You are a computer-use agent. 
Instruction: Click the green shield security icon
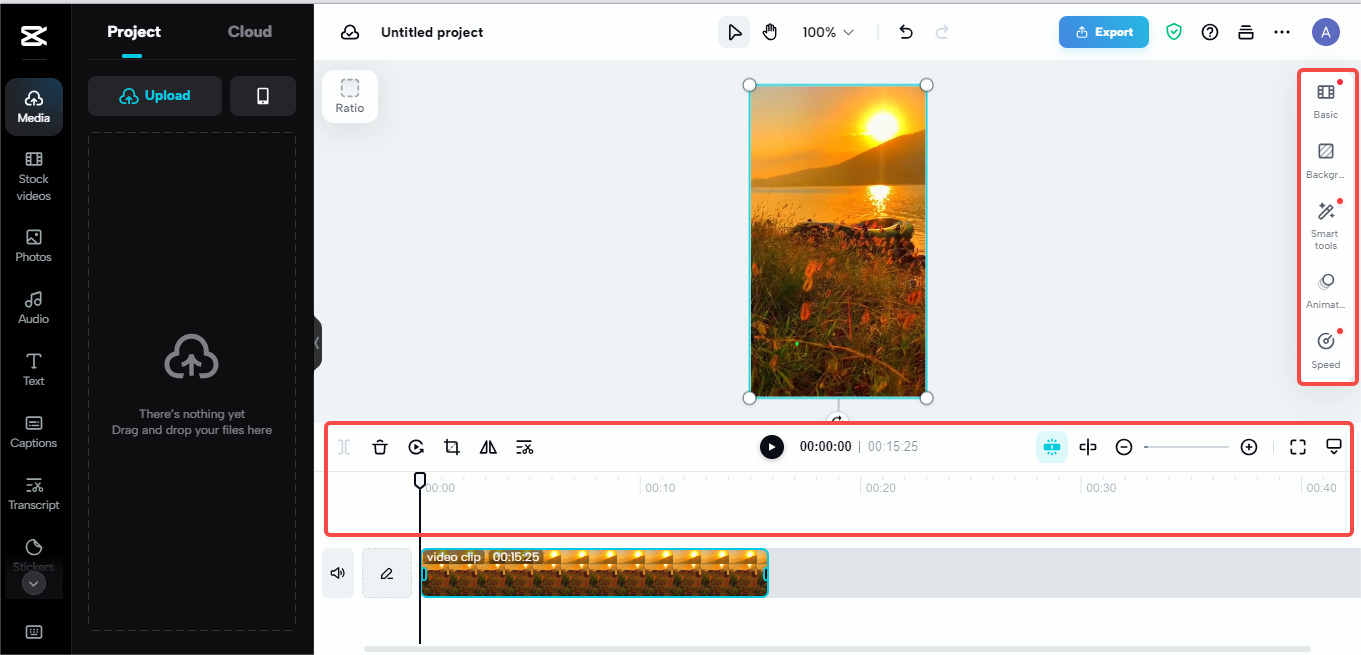pyautogui.click(x=1174, y=32)
